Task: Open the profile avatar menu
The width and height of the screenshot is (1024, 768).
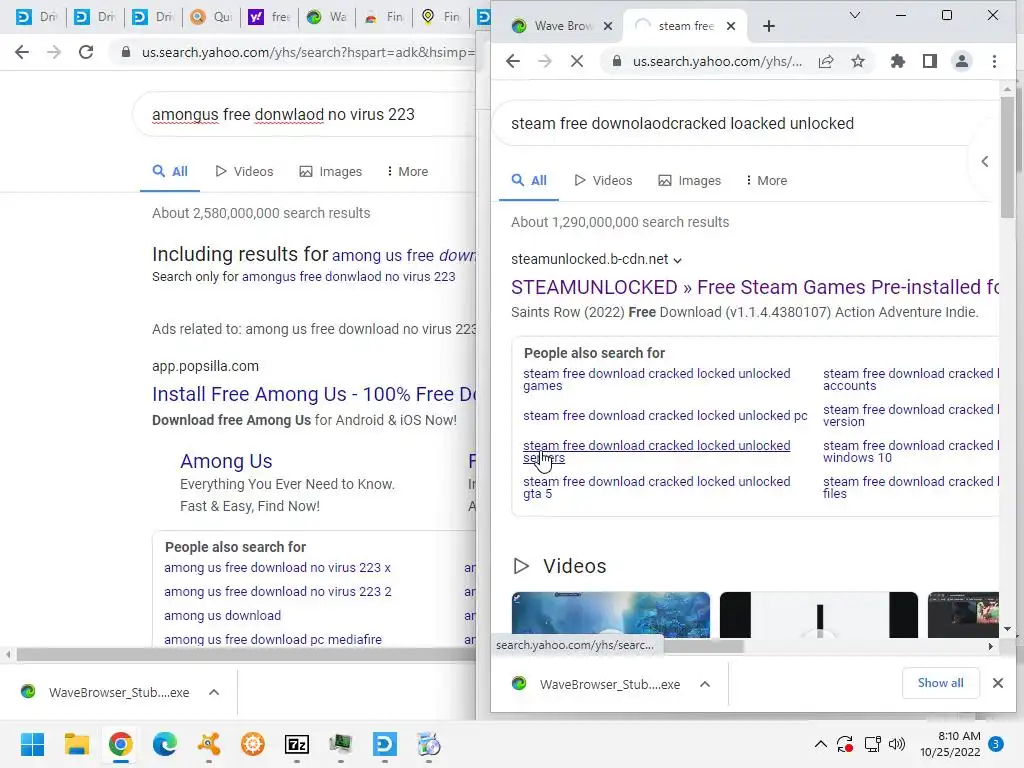Action: click(x=962, y=61)
